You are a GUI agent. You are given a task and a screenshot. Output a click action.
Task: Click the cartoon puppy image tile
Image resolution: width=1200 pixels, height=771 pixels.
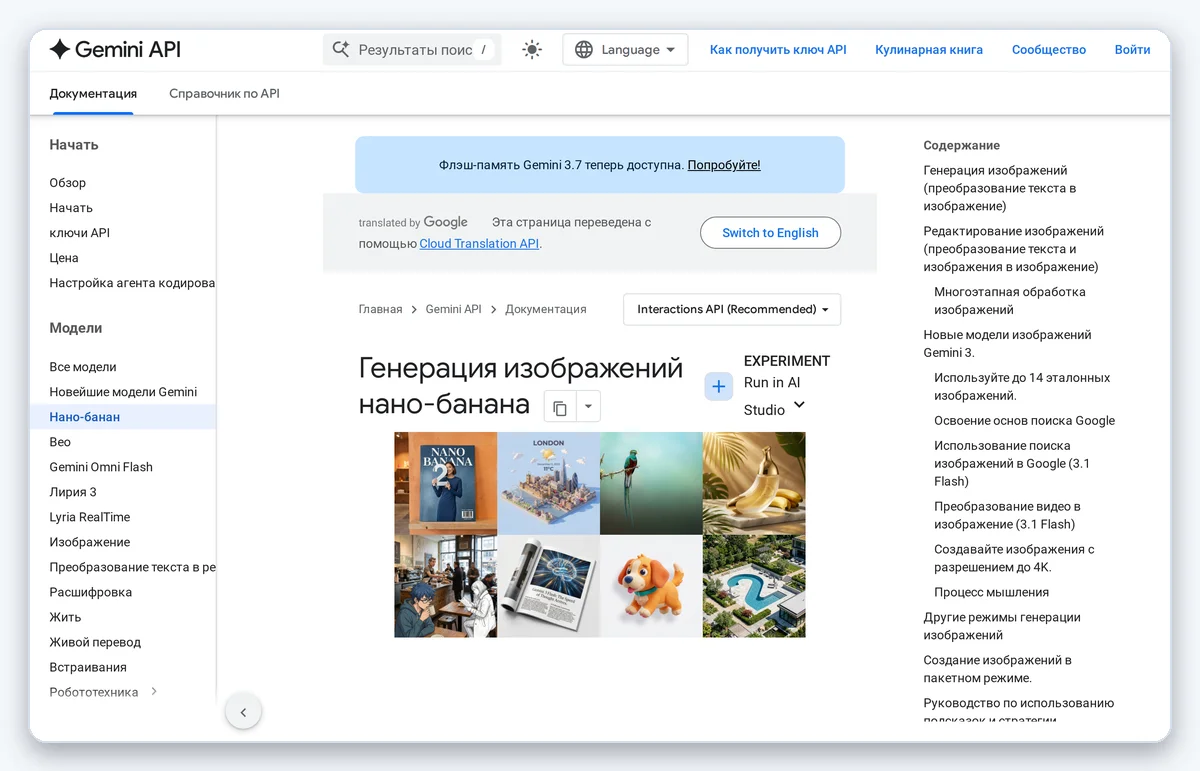[x=651, y=586]
